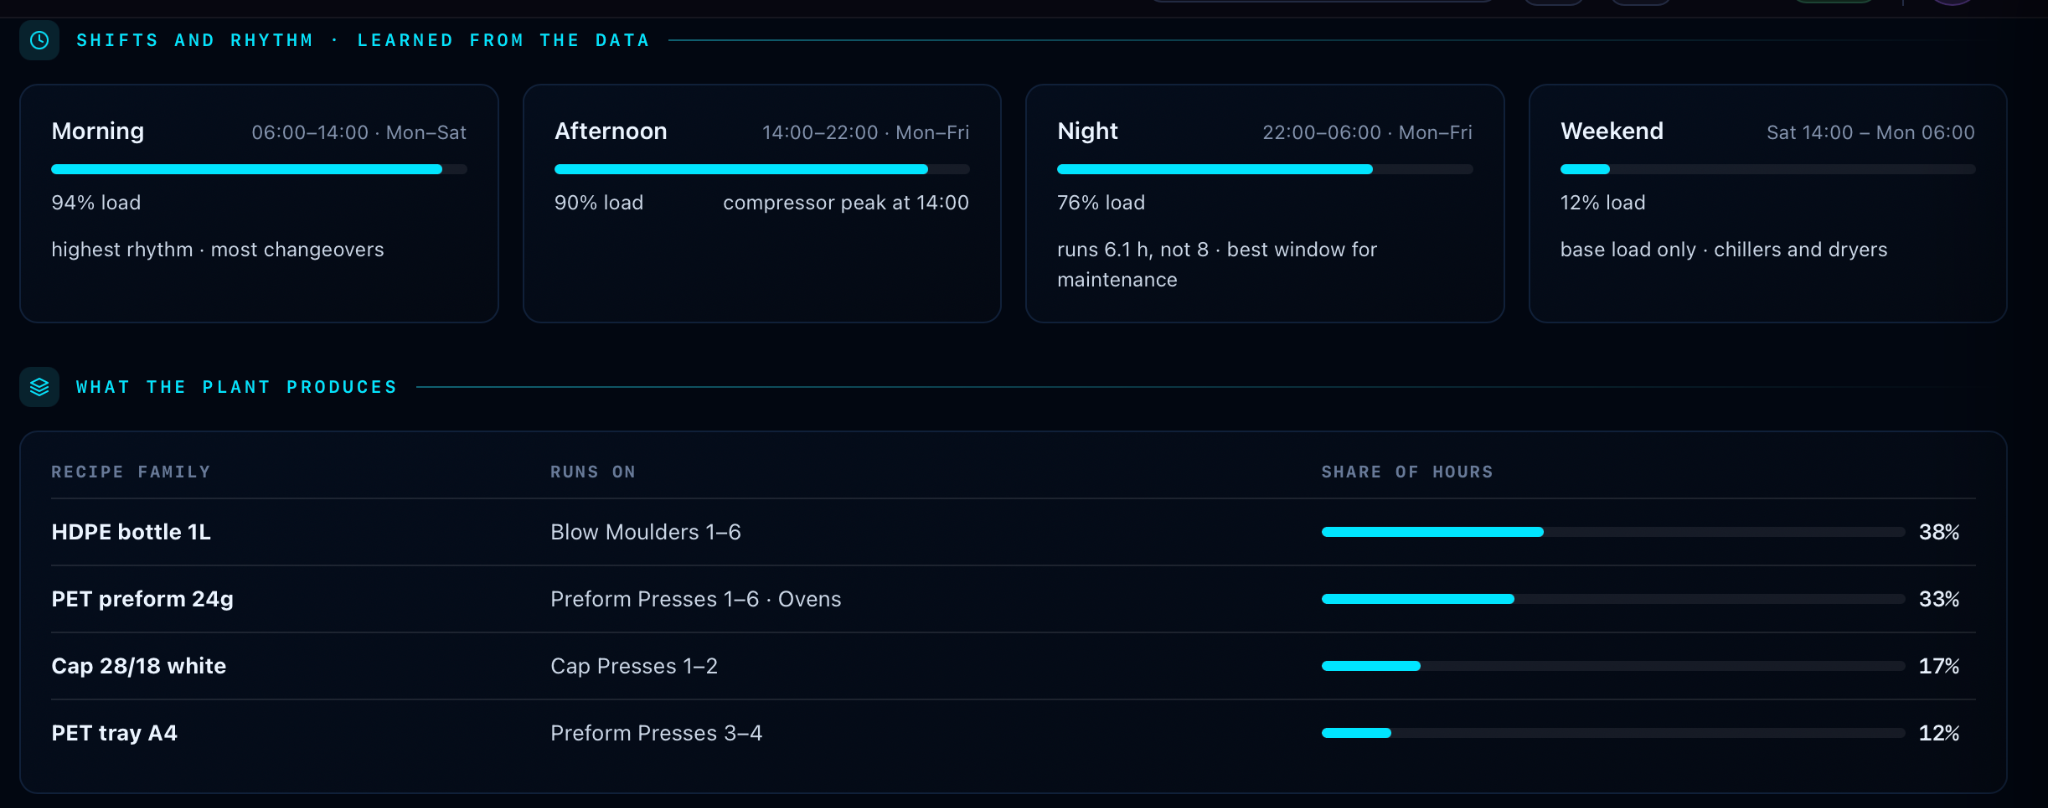Click the PET preform 33% share bar
The height and width of the screenshot is (808, 2048).
point(1613,599)
